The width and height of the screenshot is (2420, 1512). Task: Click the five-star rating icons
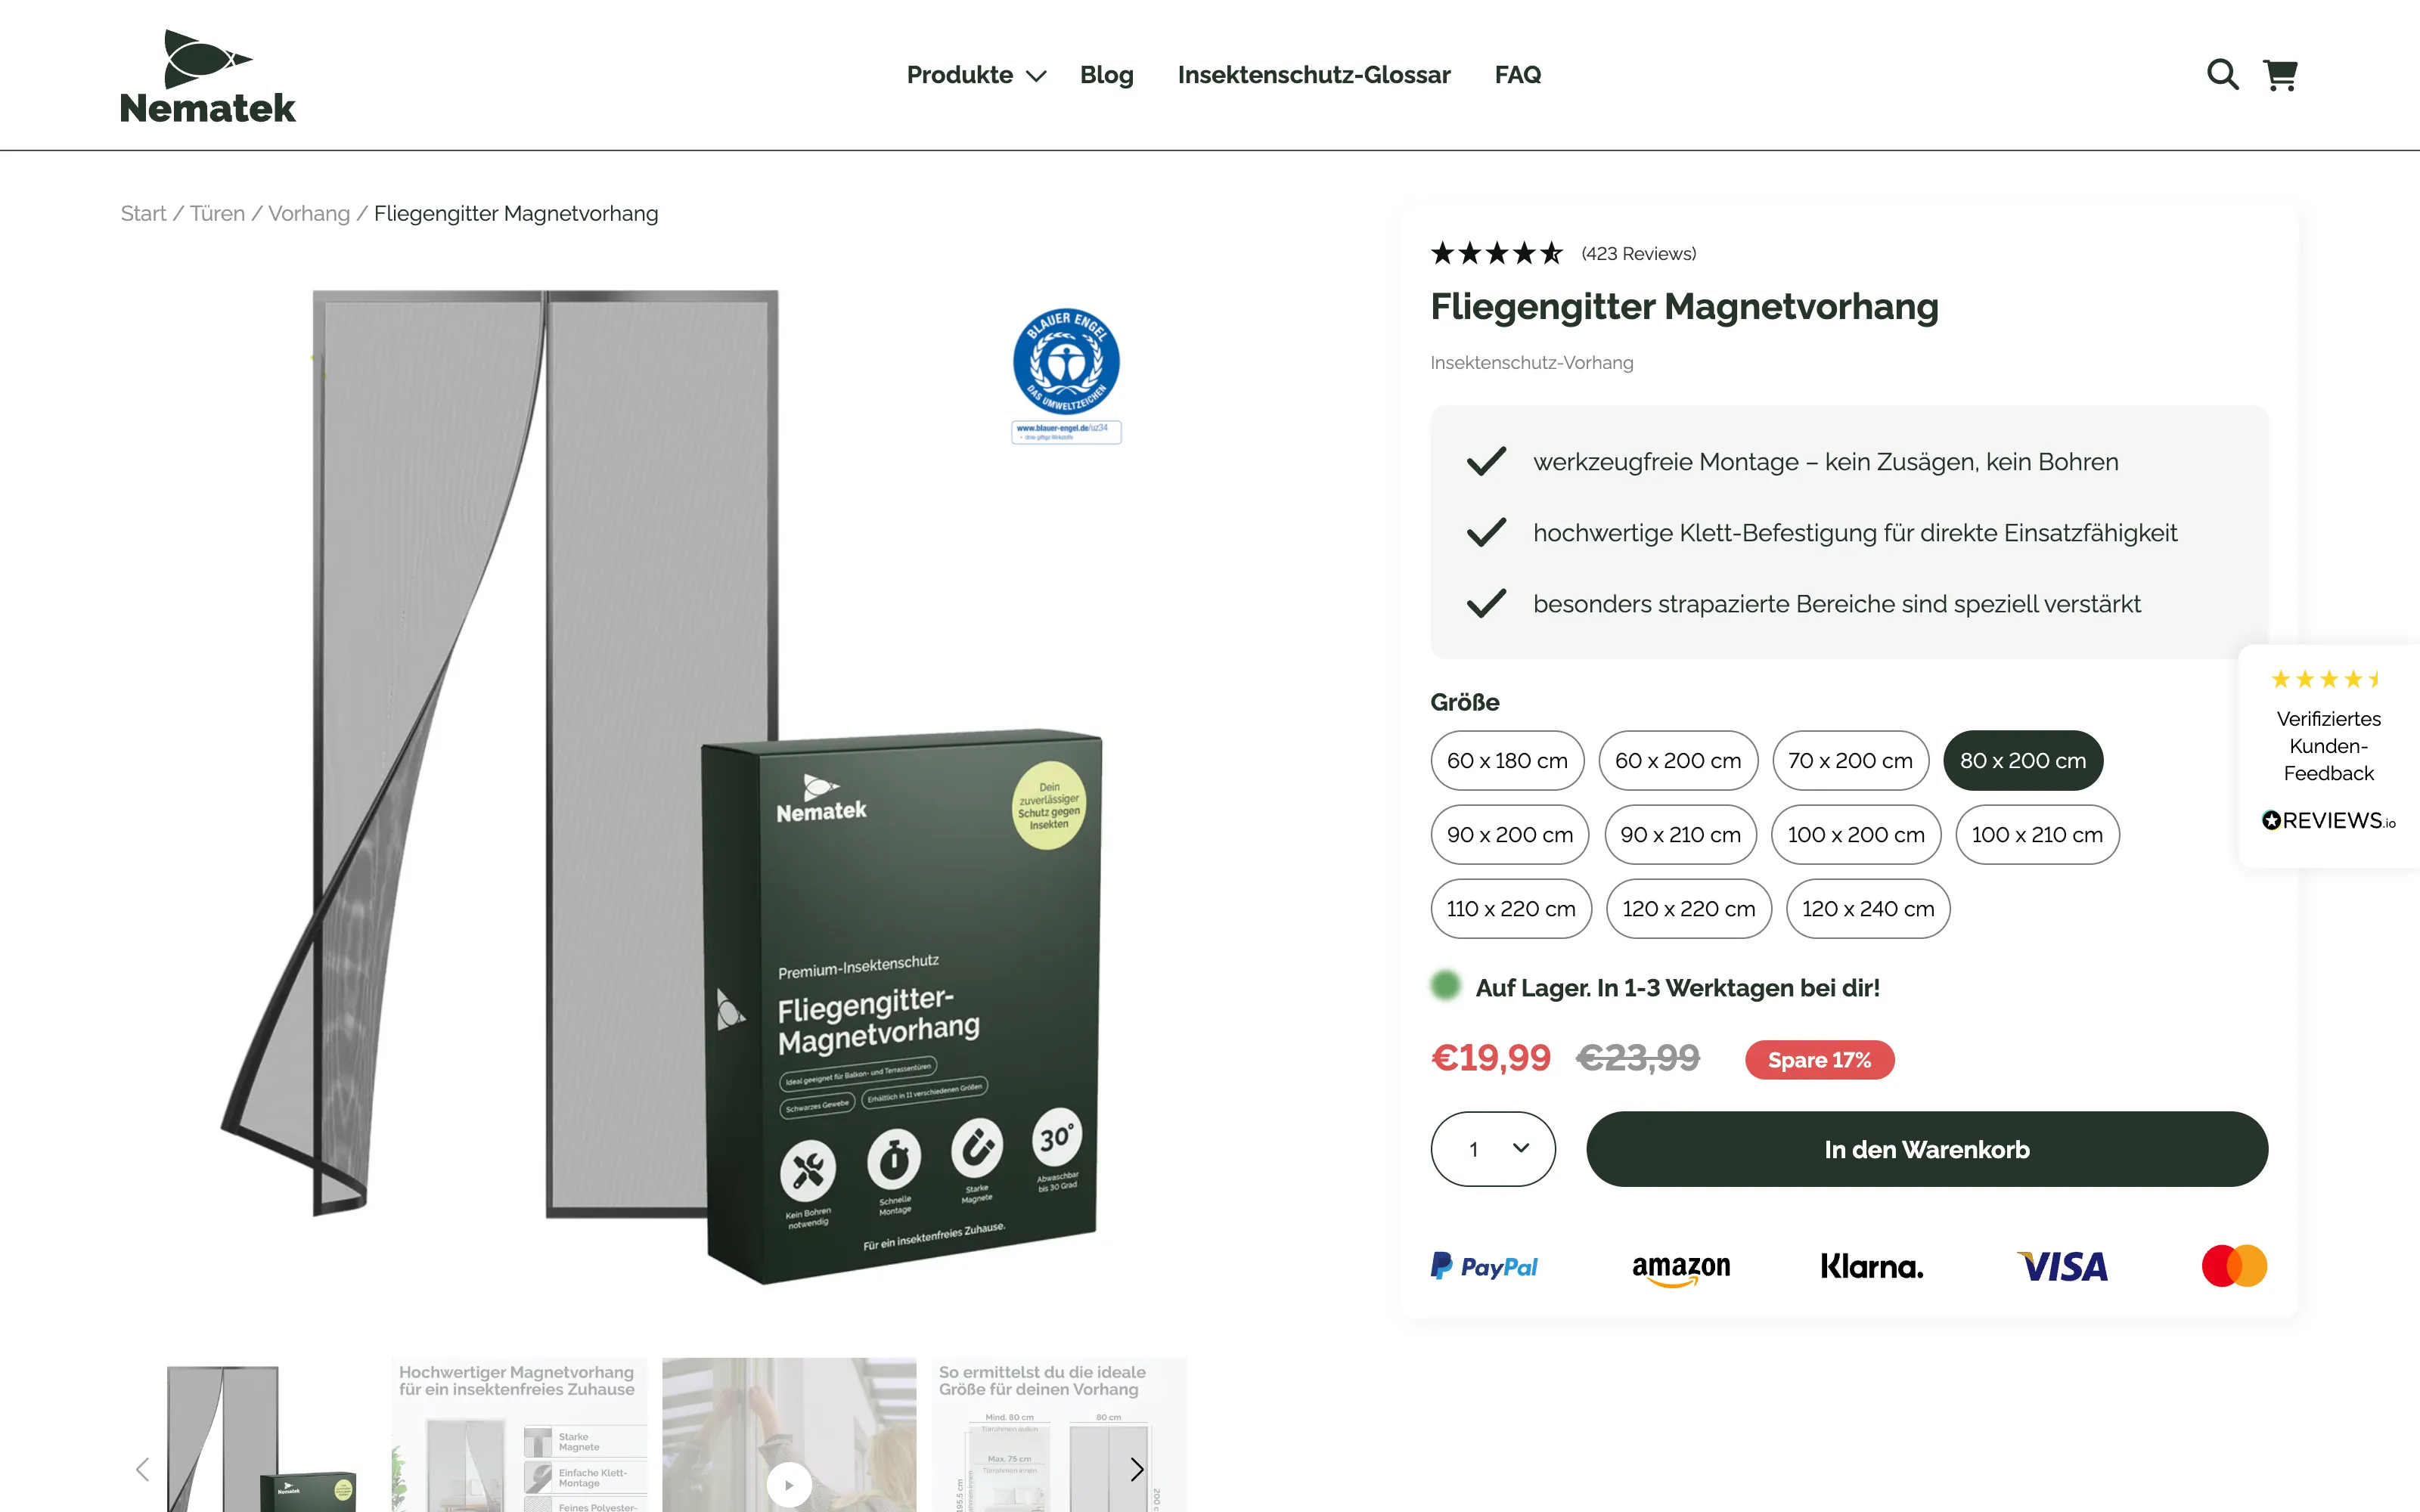[1496, 253]
